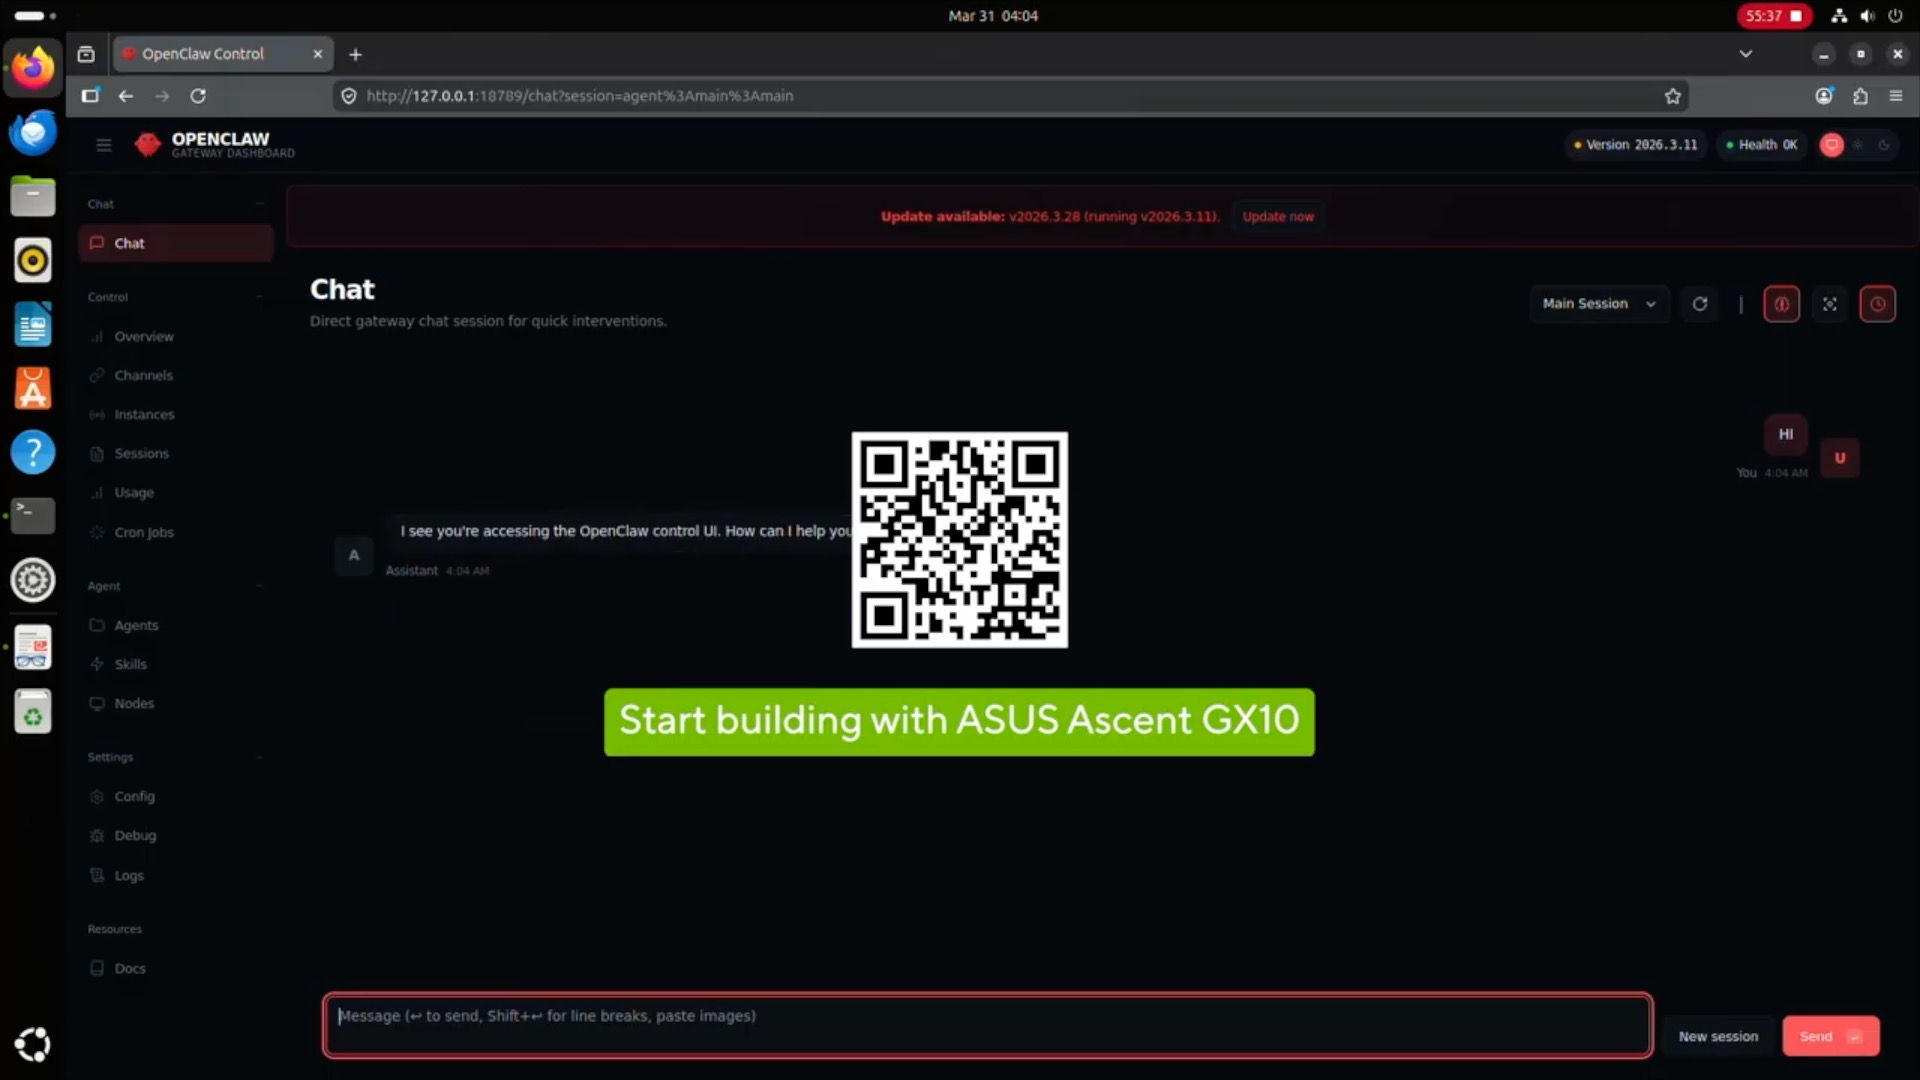Open Skills in the sidebar
This screenshot has height=1080, width=1920.
tap(176, 664)
